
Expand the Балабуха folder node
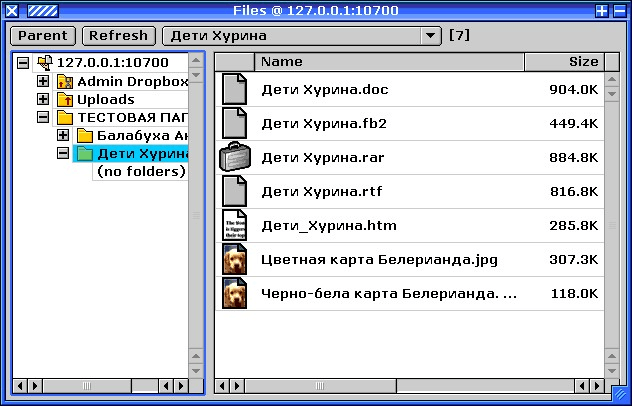pos(63,135)
